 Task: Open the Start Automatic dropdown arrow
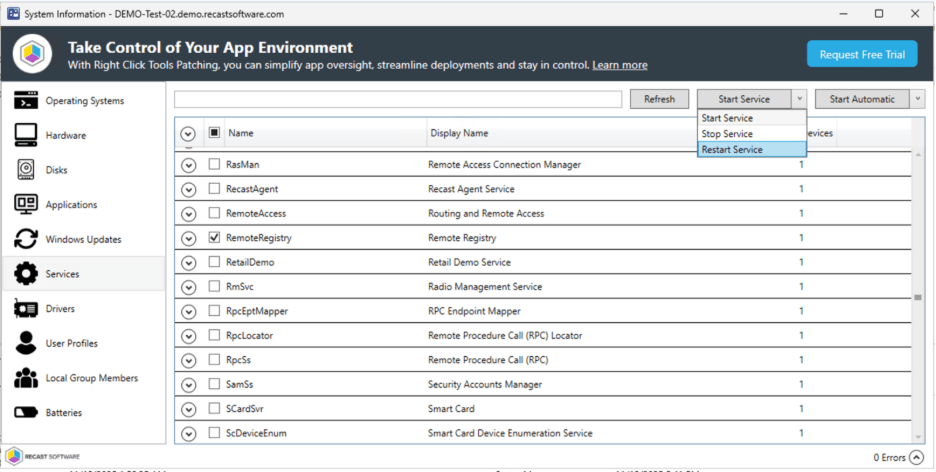click(x=917, y=99)
